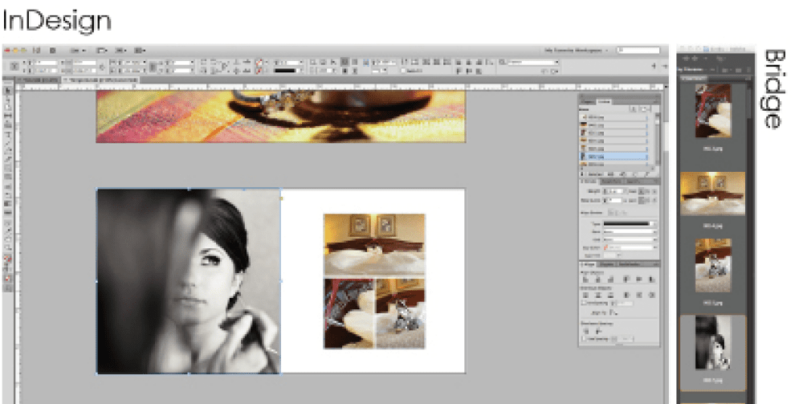
Task: Open the workspace switcher dropdown
Action: click(576, 50)
